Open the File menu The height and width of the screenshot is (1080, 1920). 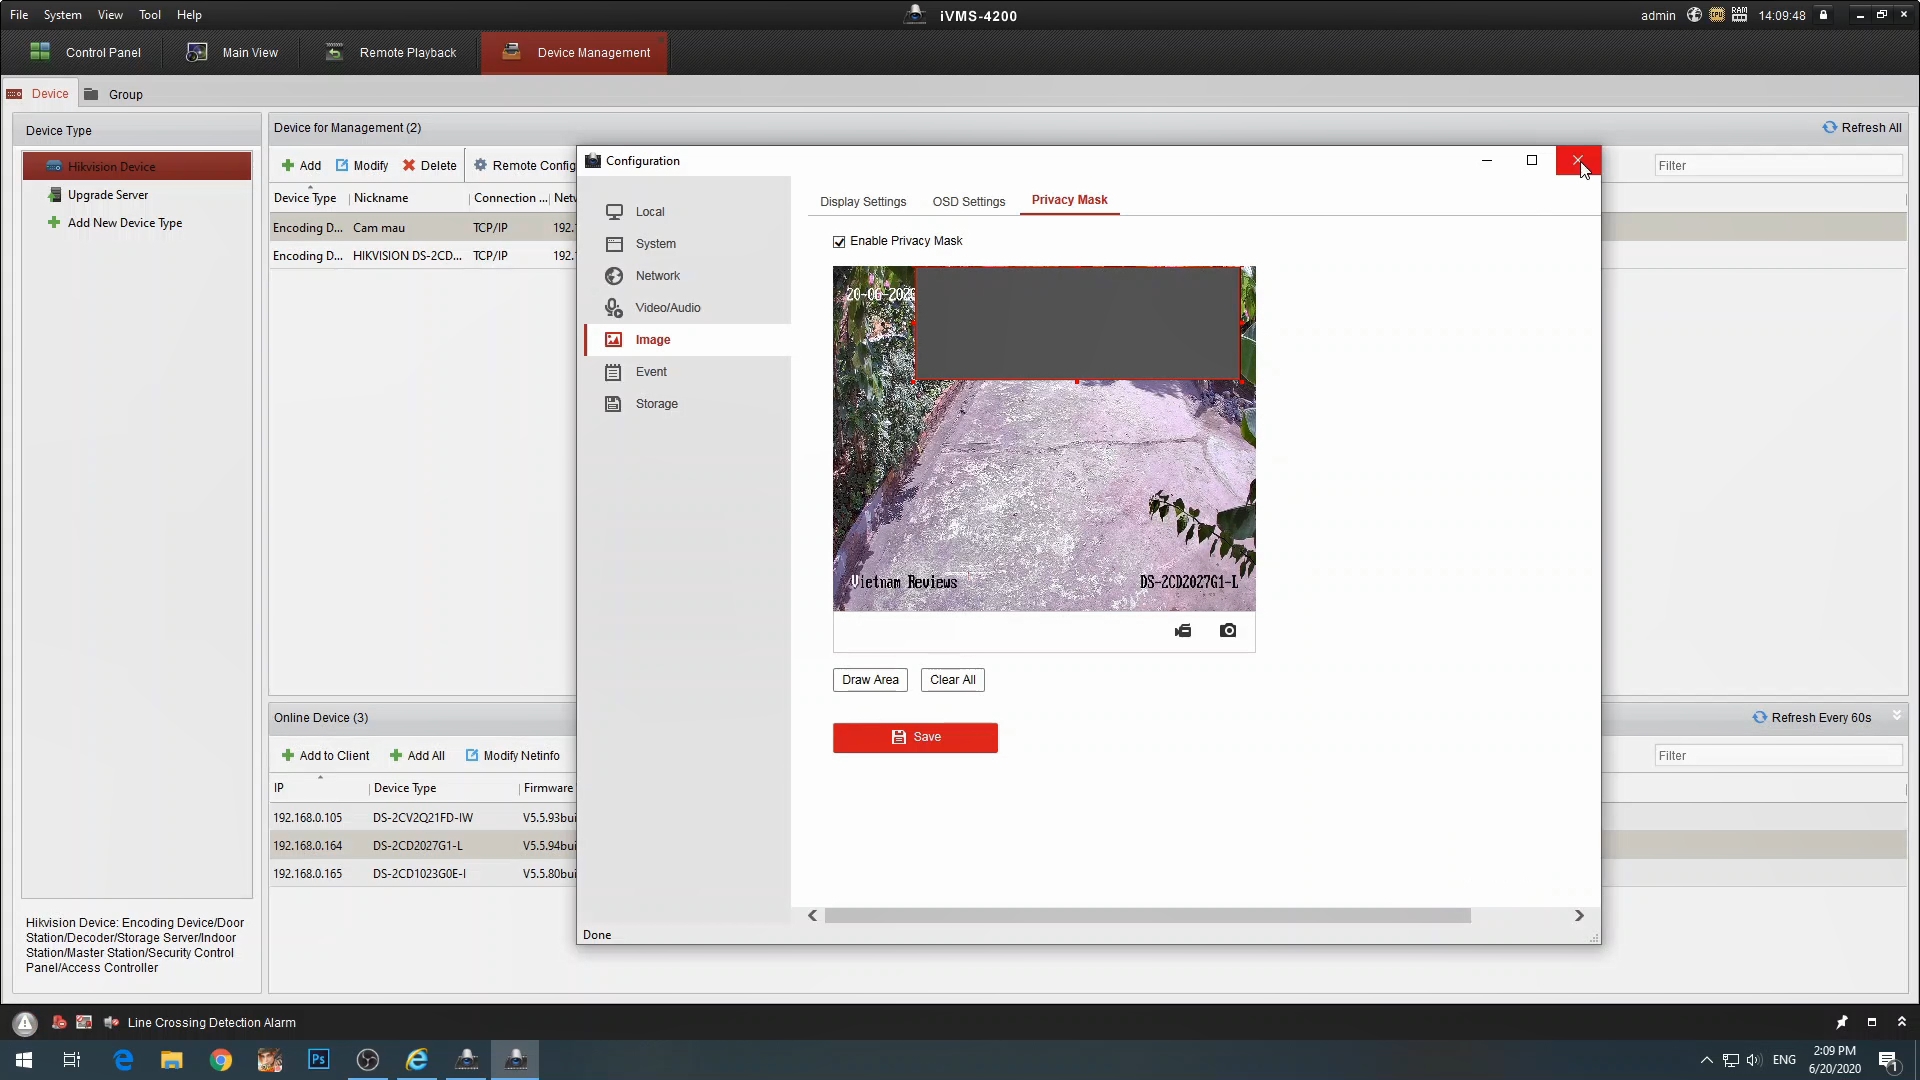coord(19,15)
